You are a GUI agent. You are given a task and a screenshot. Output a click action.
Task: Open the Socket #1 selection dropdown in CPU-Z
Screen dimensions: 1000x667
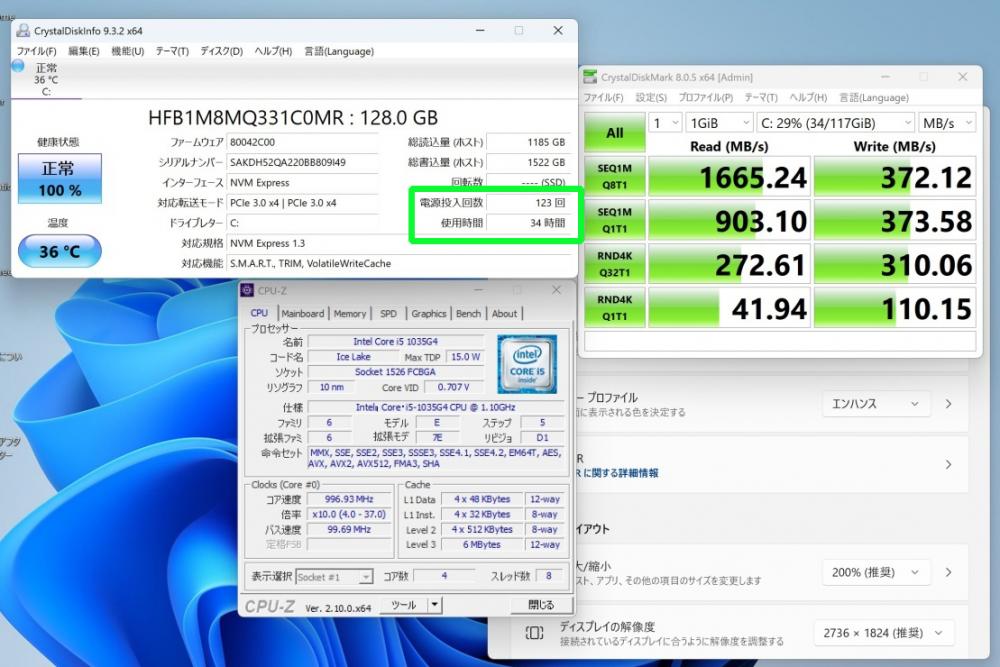pos(334,577)
